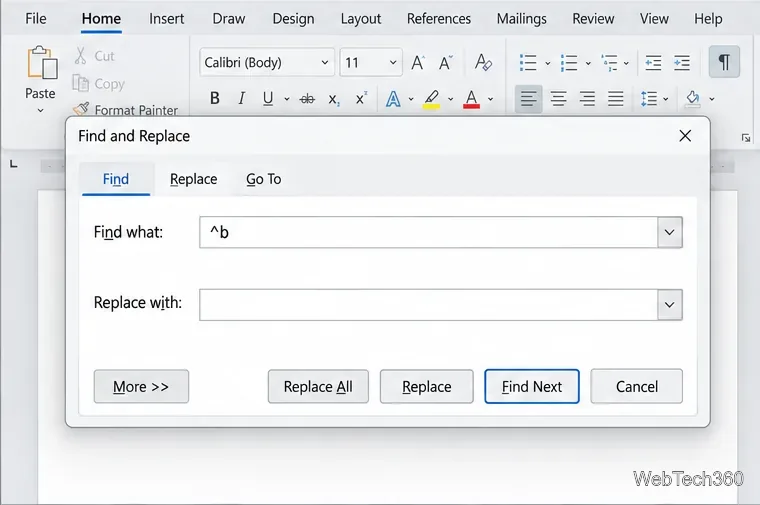Apply Italic formatting

point(241,98)
